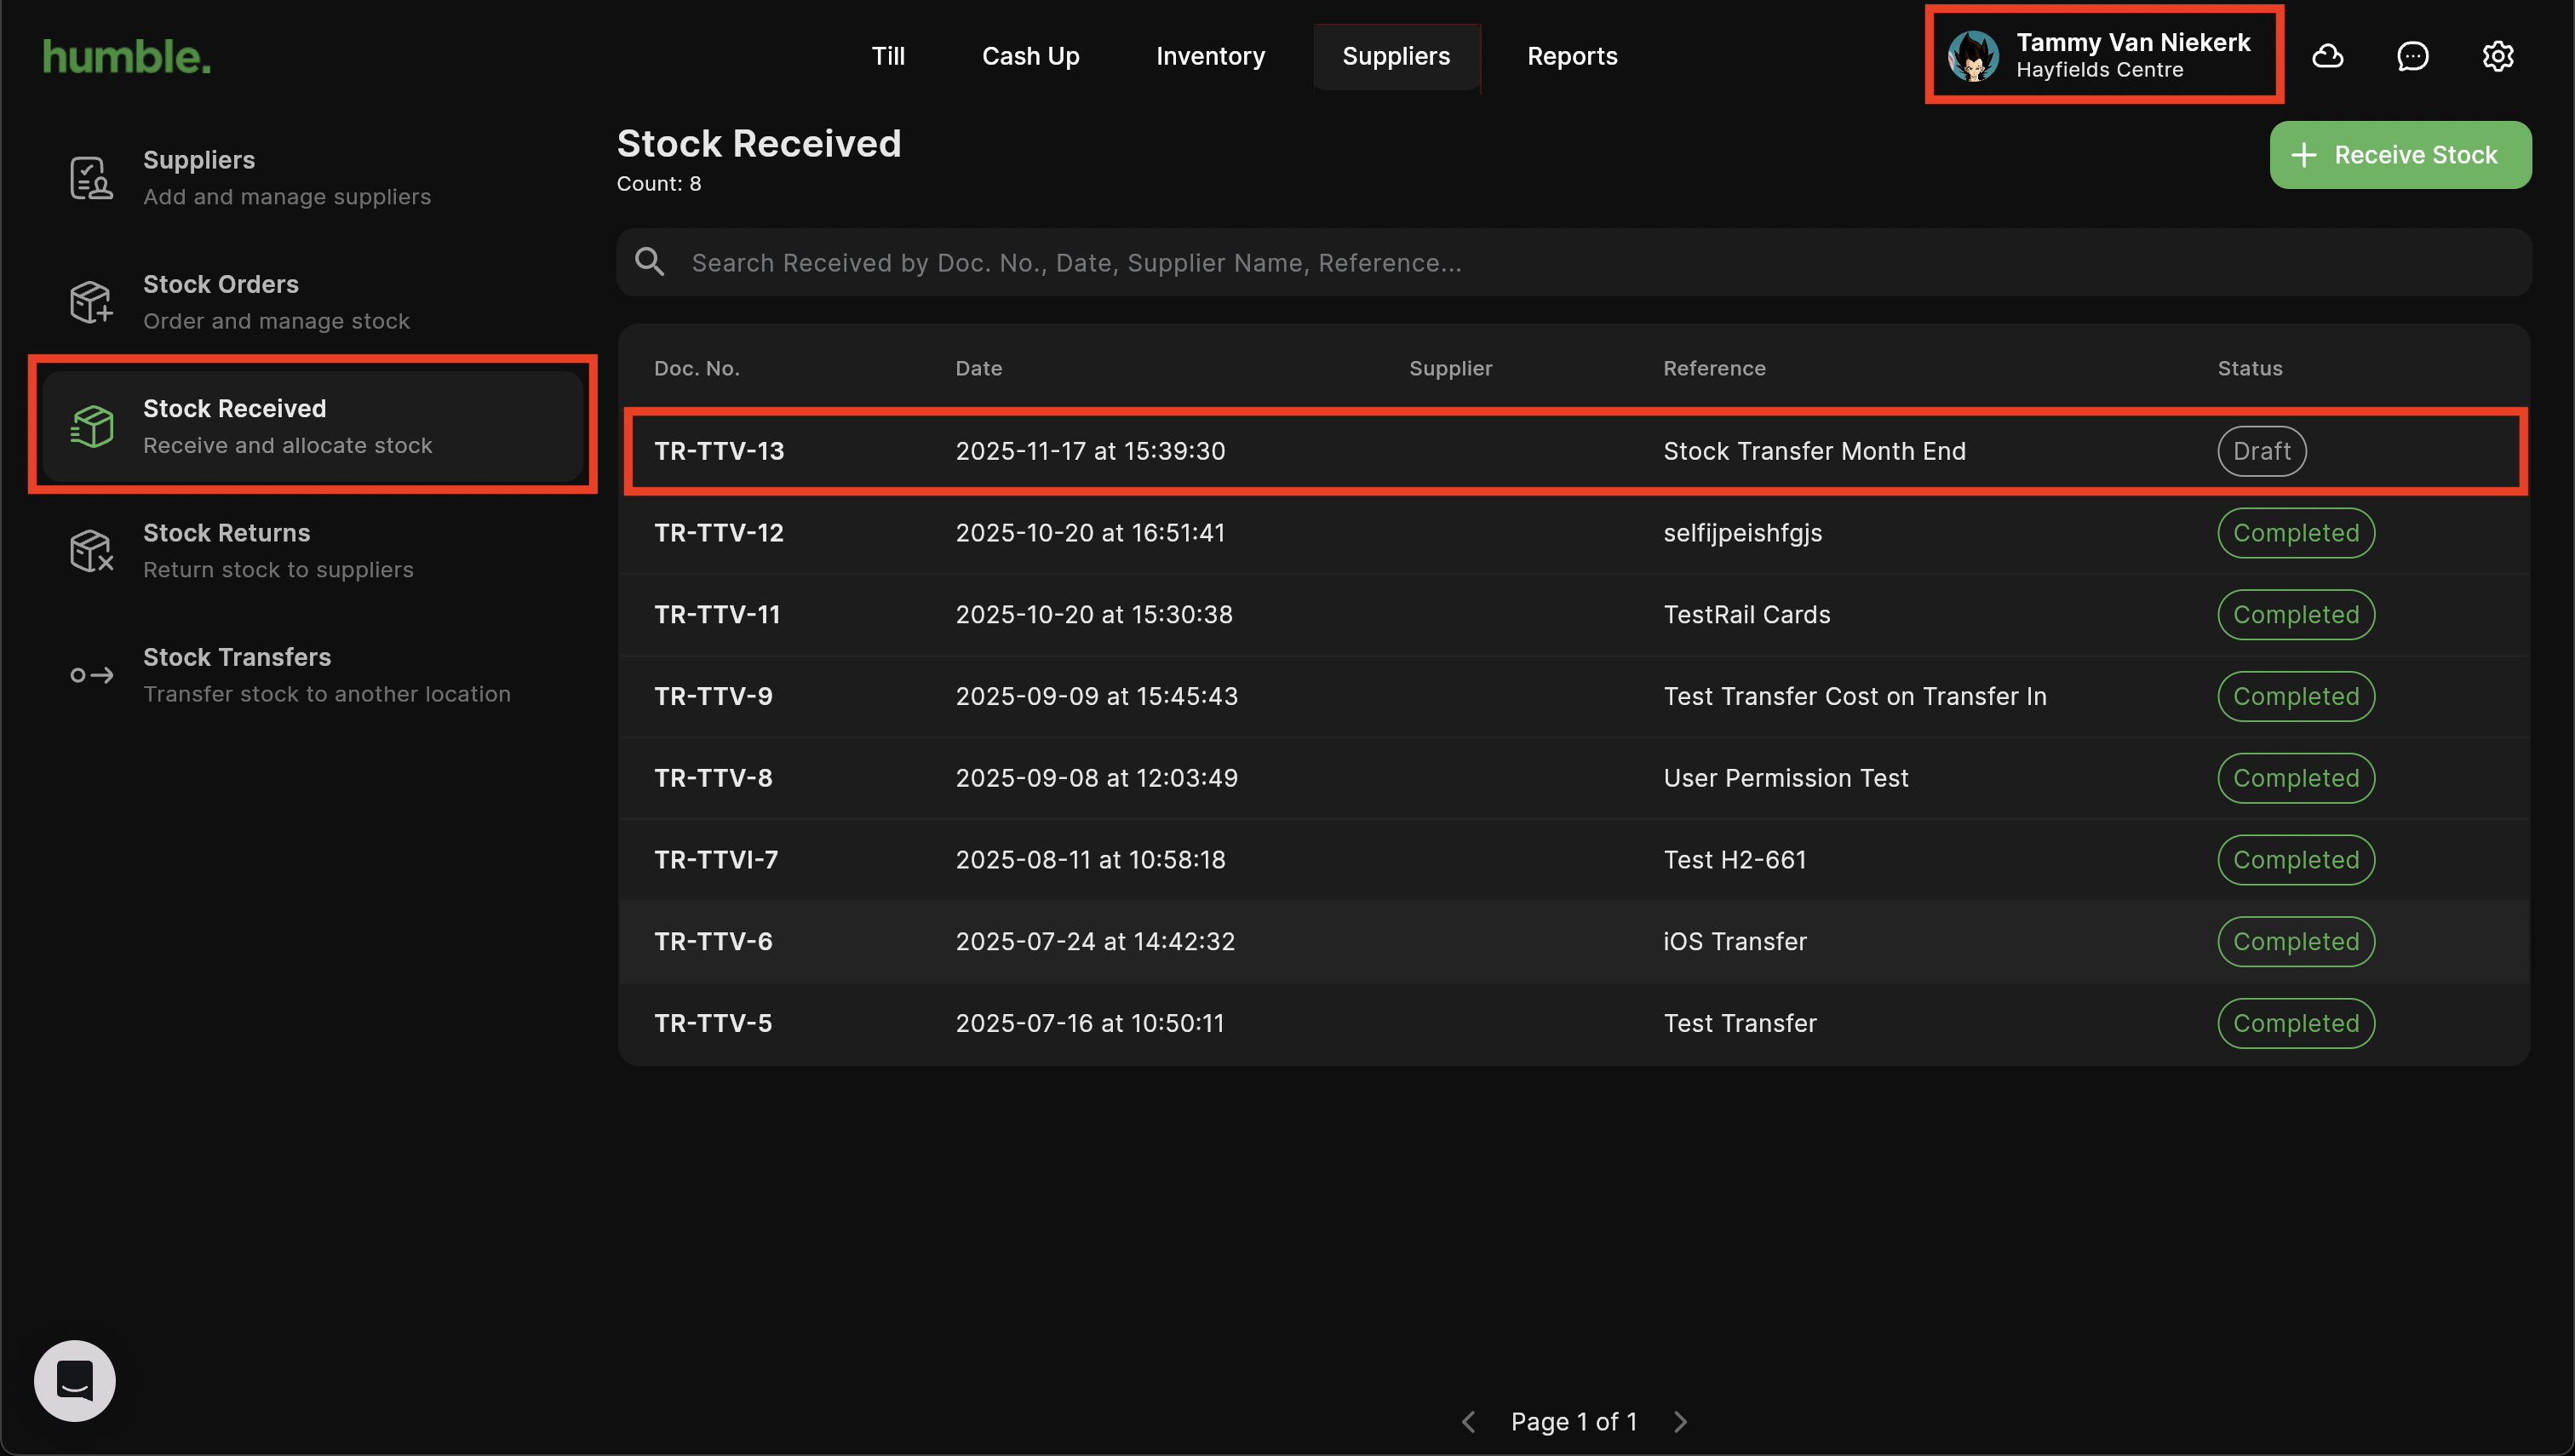Click the Stock Returns box icon

tap(91, 550)
